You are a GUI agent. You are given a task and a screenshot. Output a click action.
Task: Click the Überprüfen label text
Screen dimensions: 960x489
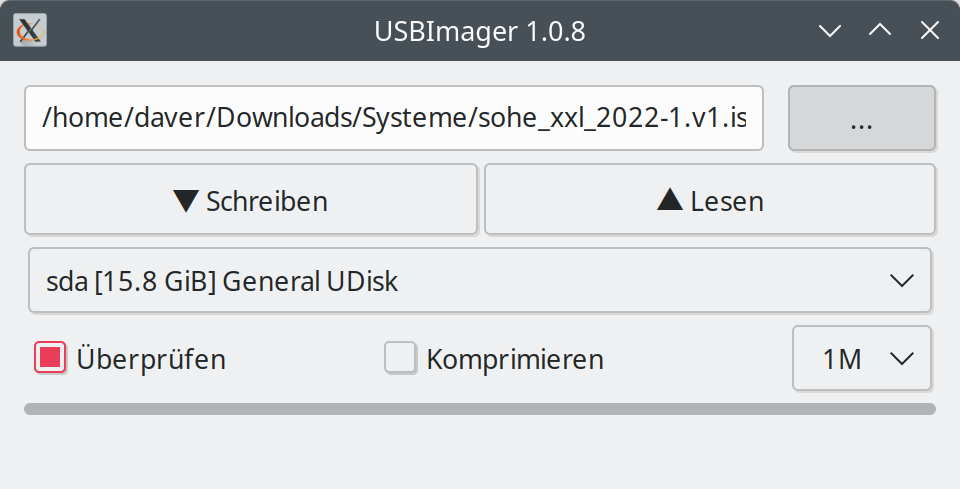(x=151, y=358)
